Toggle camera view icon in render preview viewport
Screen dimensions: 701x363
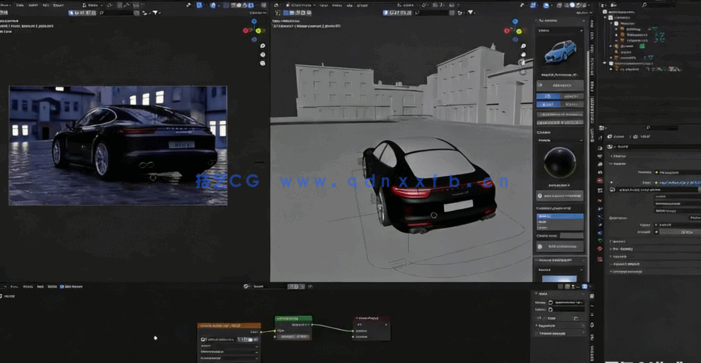coord(262,63)
